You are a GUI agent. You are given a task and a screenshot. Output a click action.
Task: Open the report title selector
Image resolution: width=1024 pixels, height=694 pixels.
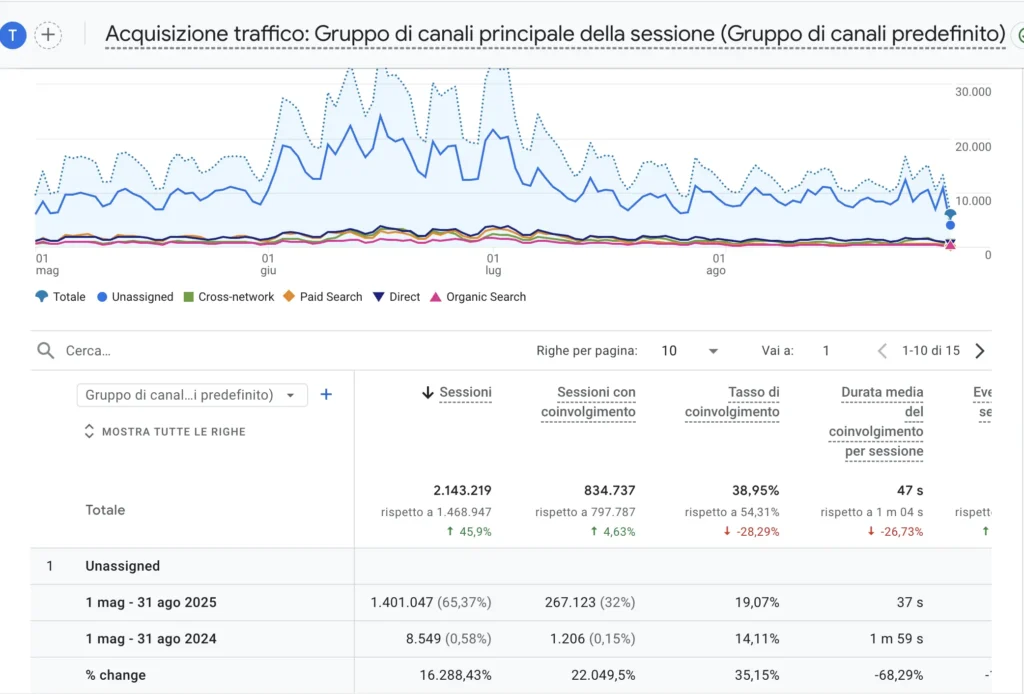coord(555,34)
